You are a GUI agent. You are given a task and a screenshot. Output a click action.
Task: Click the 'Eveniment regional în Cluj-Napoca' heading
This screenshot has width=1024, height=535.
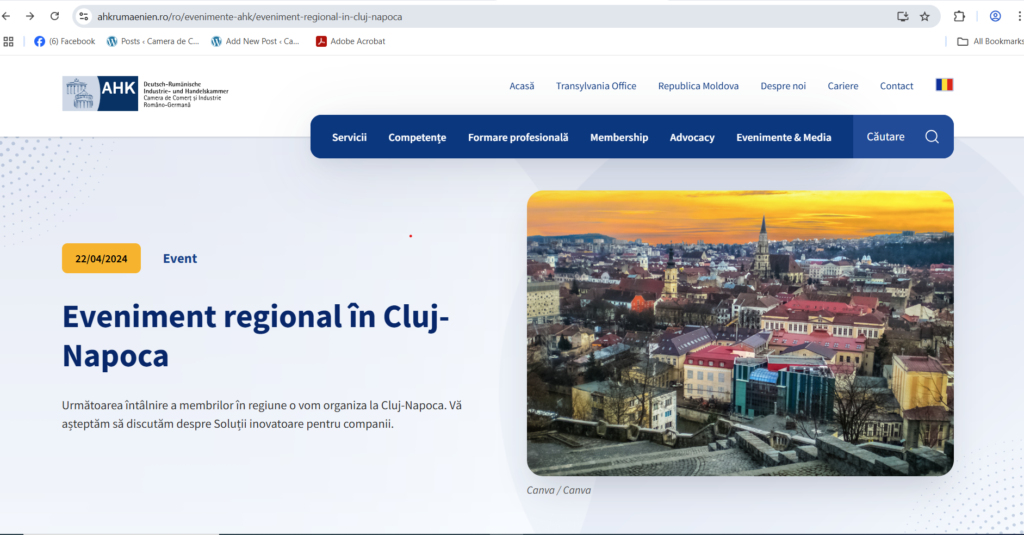coord(255,336)
